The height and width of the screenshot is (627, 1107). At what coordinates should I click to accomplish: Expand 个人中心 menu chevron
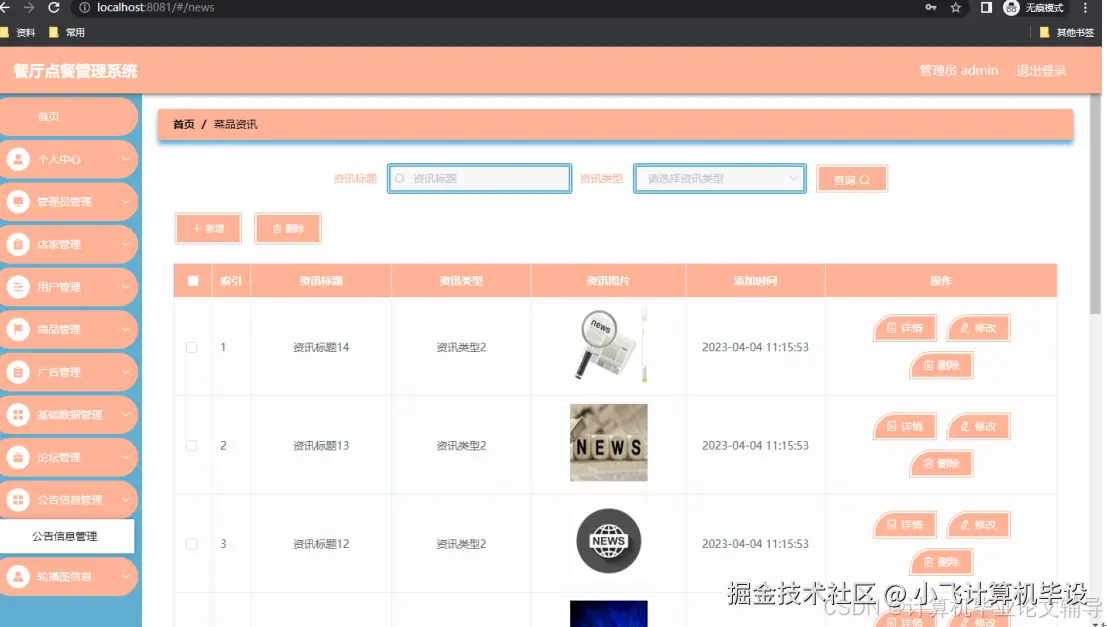[125, 159]
